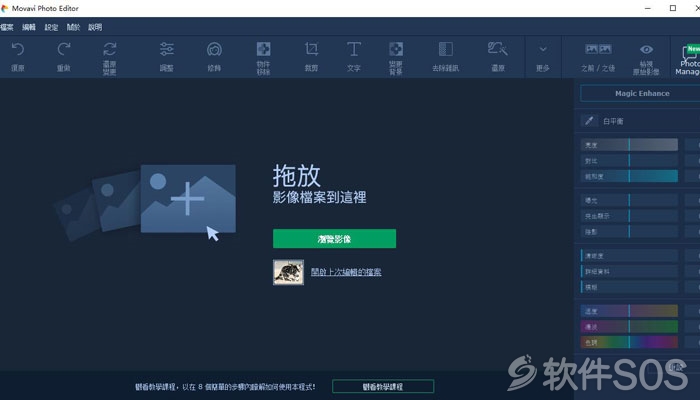Adjust the Hue (色調) rainbow slider
Image resolution: width=700 pixels, height=400 pixels.
(629, 342)
